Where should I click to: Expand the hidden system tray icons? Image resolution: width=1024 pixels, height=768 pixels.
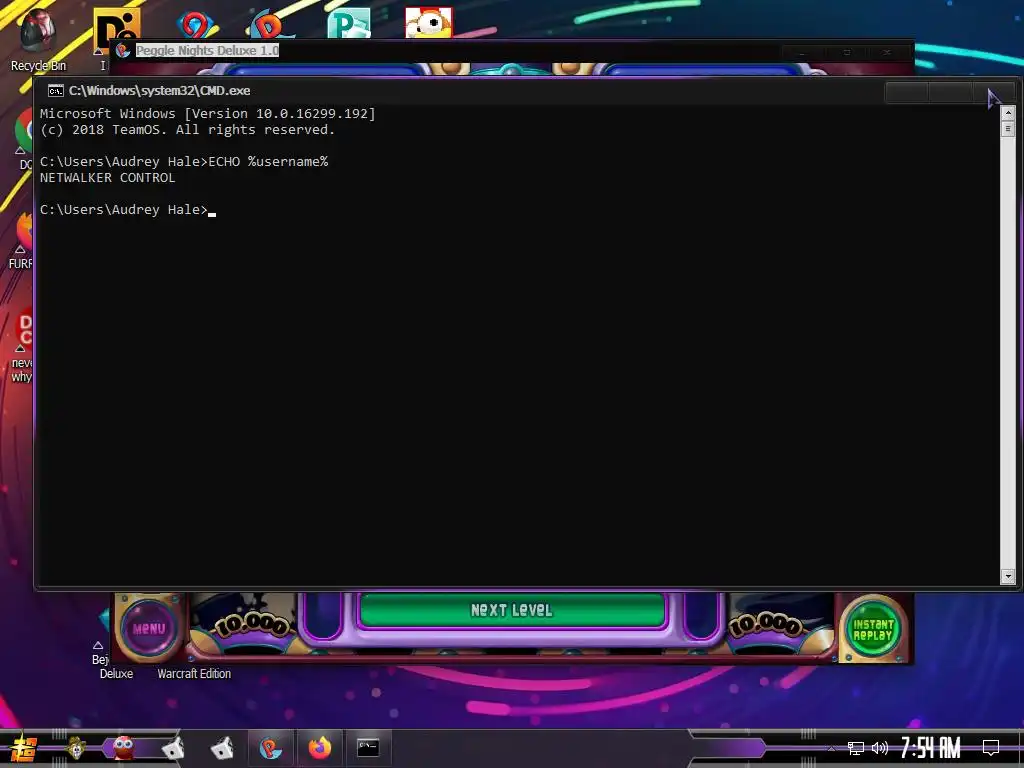[x=831, y=748]
